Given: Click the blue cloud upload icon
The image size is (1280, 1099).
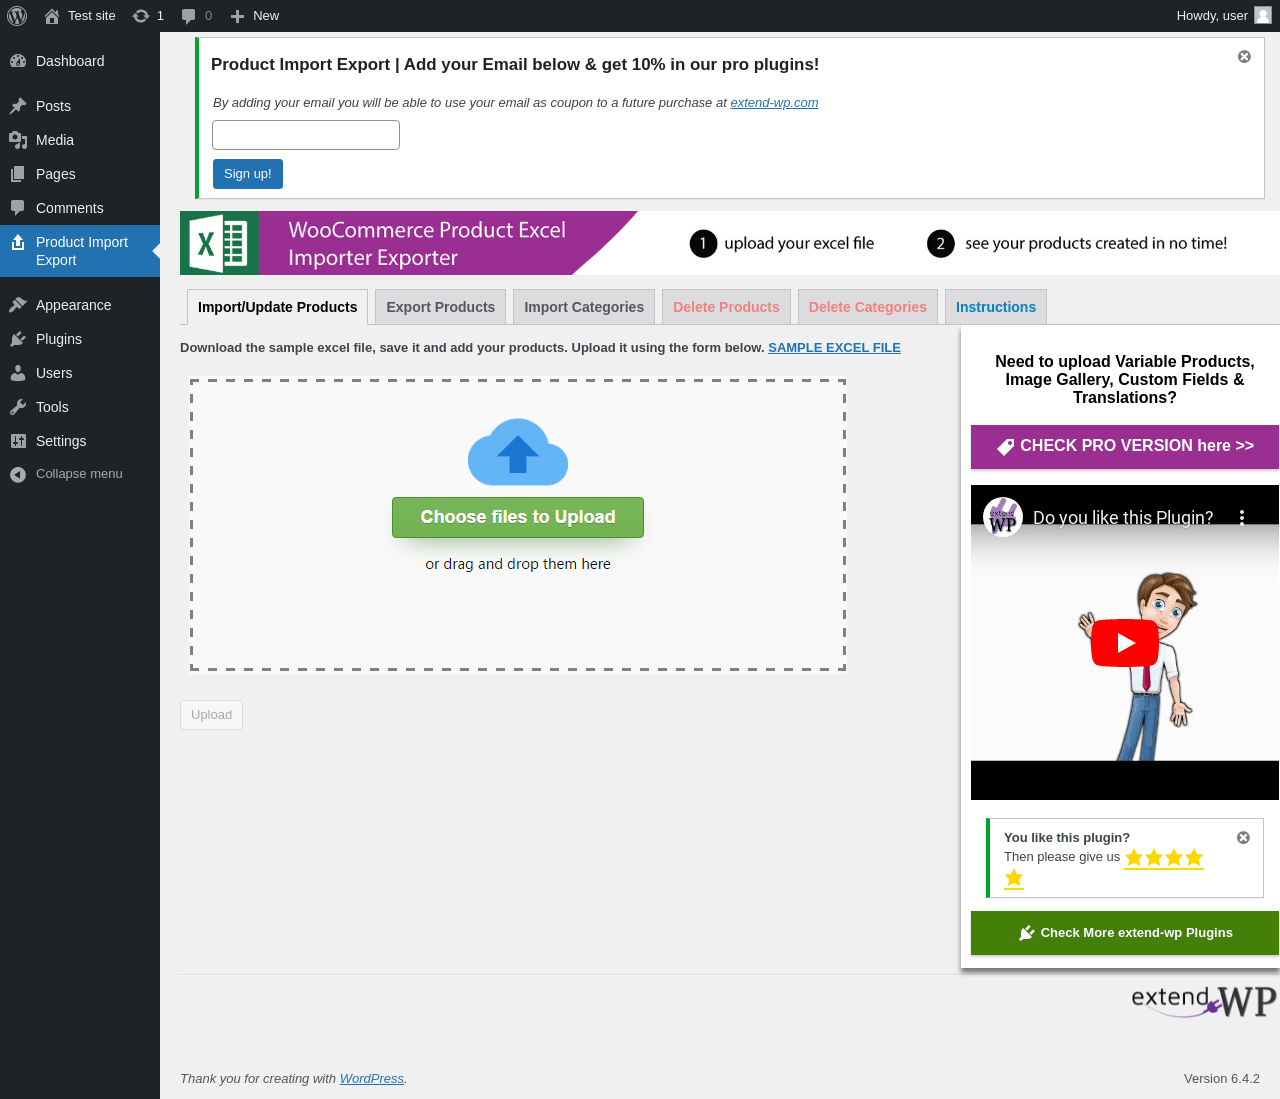Looking at the screenshot, I should 518,452.
